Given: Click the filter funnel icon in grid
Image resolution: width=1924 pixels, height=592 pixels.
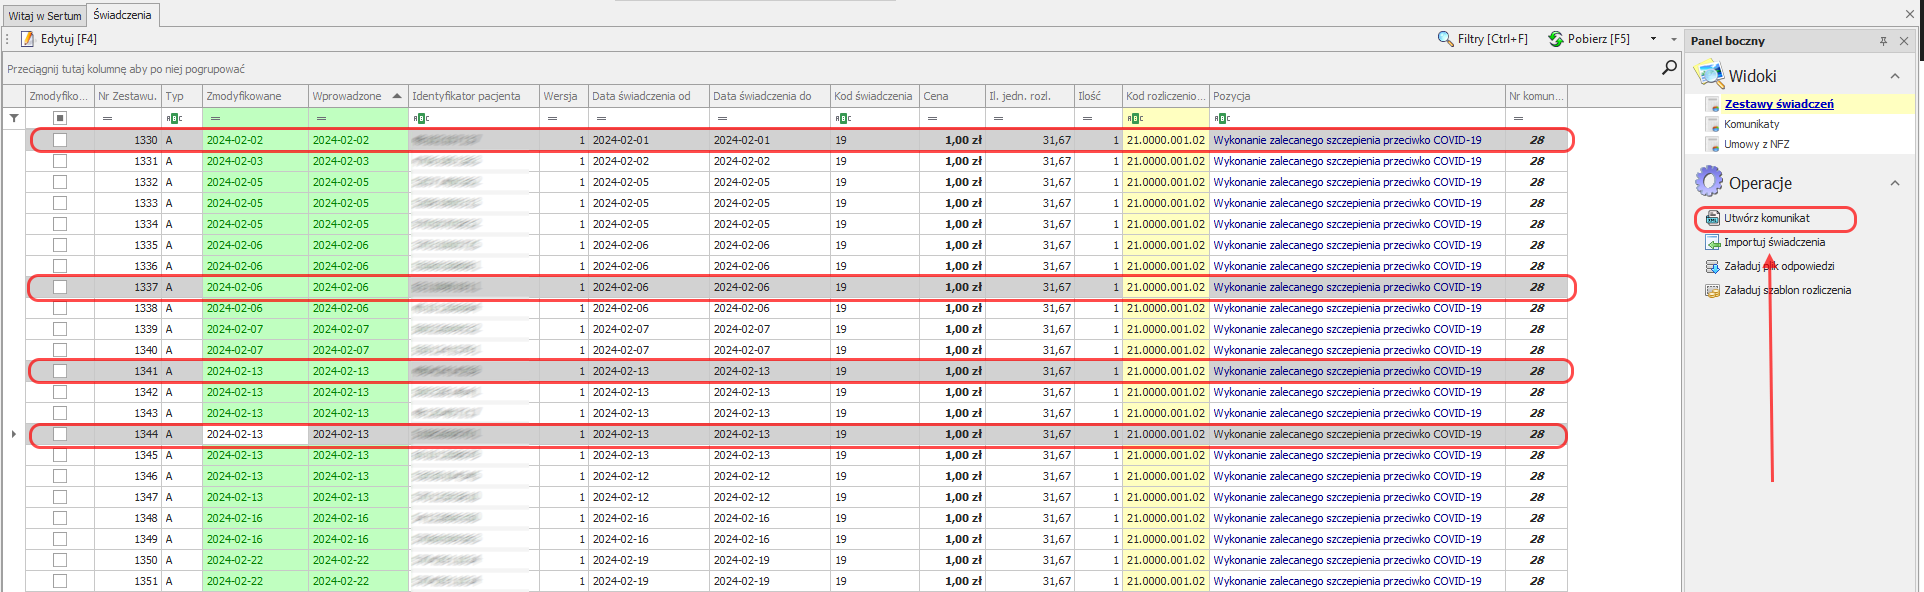Looking at the screenshot, I should [14, 118].
